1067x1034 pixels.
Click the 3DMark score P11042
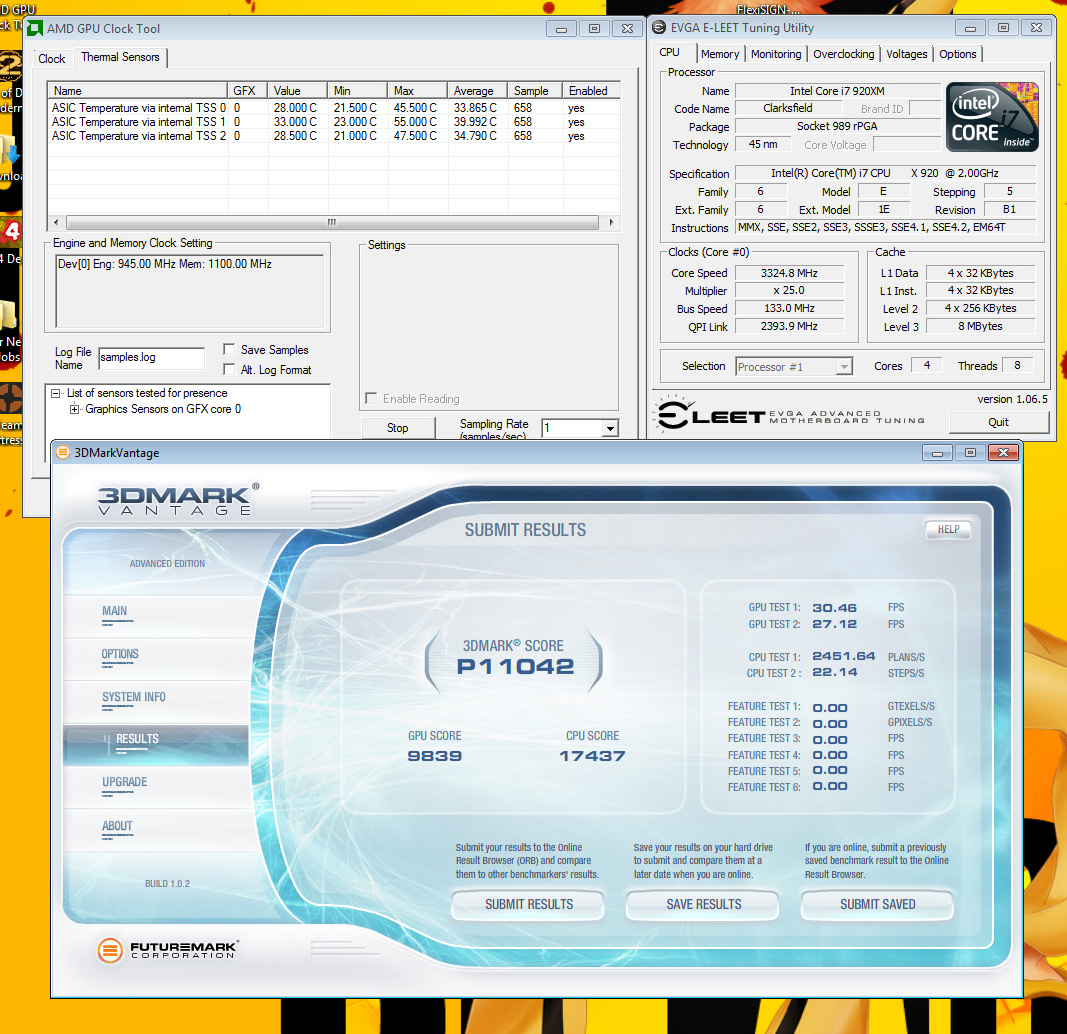515,666
